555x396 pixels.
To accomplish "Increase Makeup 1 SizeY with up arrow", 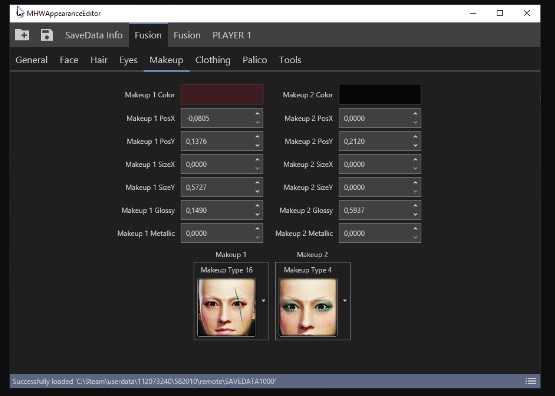I will (x=257, y=183).
